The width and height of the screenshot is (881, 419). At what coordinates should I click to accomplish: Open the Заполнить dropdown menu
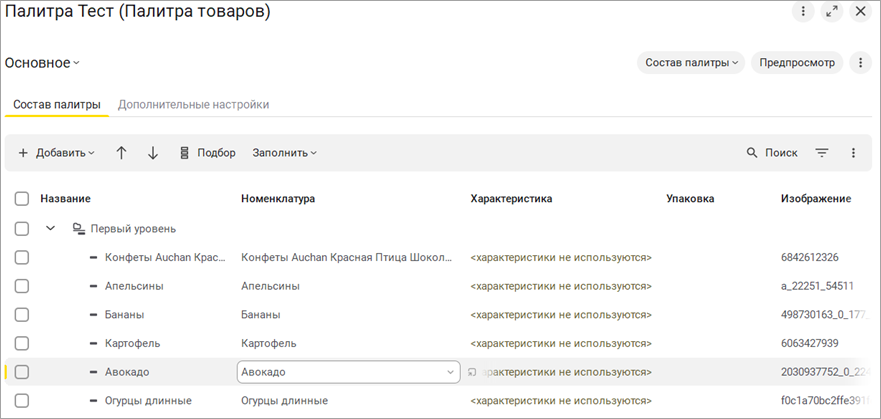[284, 153]
